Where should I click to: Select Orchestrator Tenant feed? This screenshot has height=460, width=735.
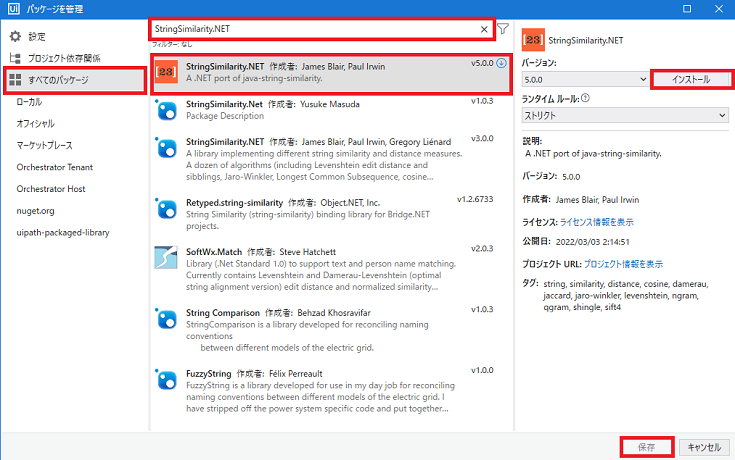tap(55, 167)
